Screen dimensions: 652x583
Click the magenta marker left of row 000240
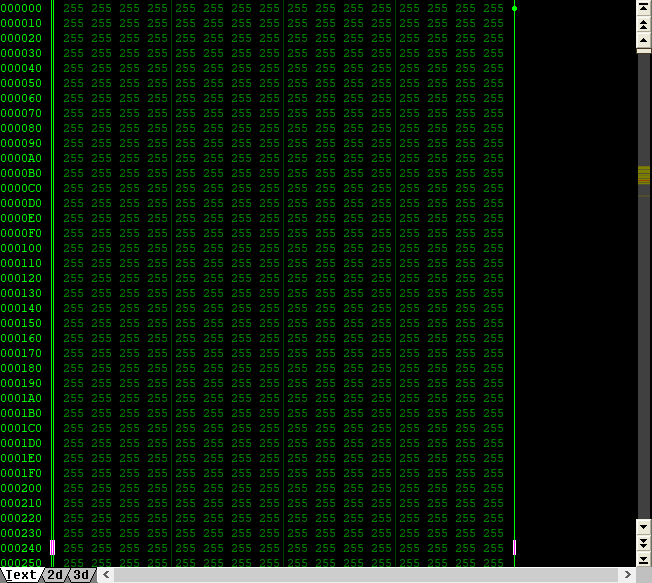point(52,548)
